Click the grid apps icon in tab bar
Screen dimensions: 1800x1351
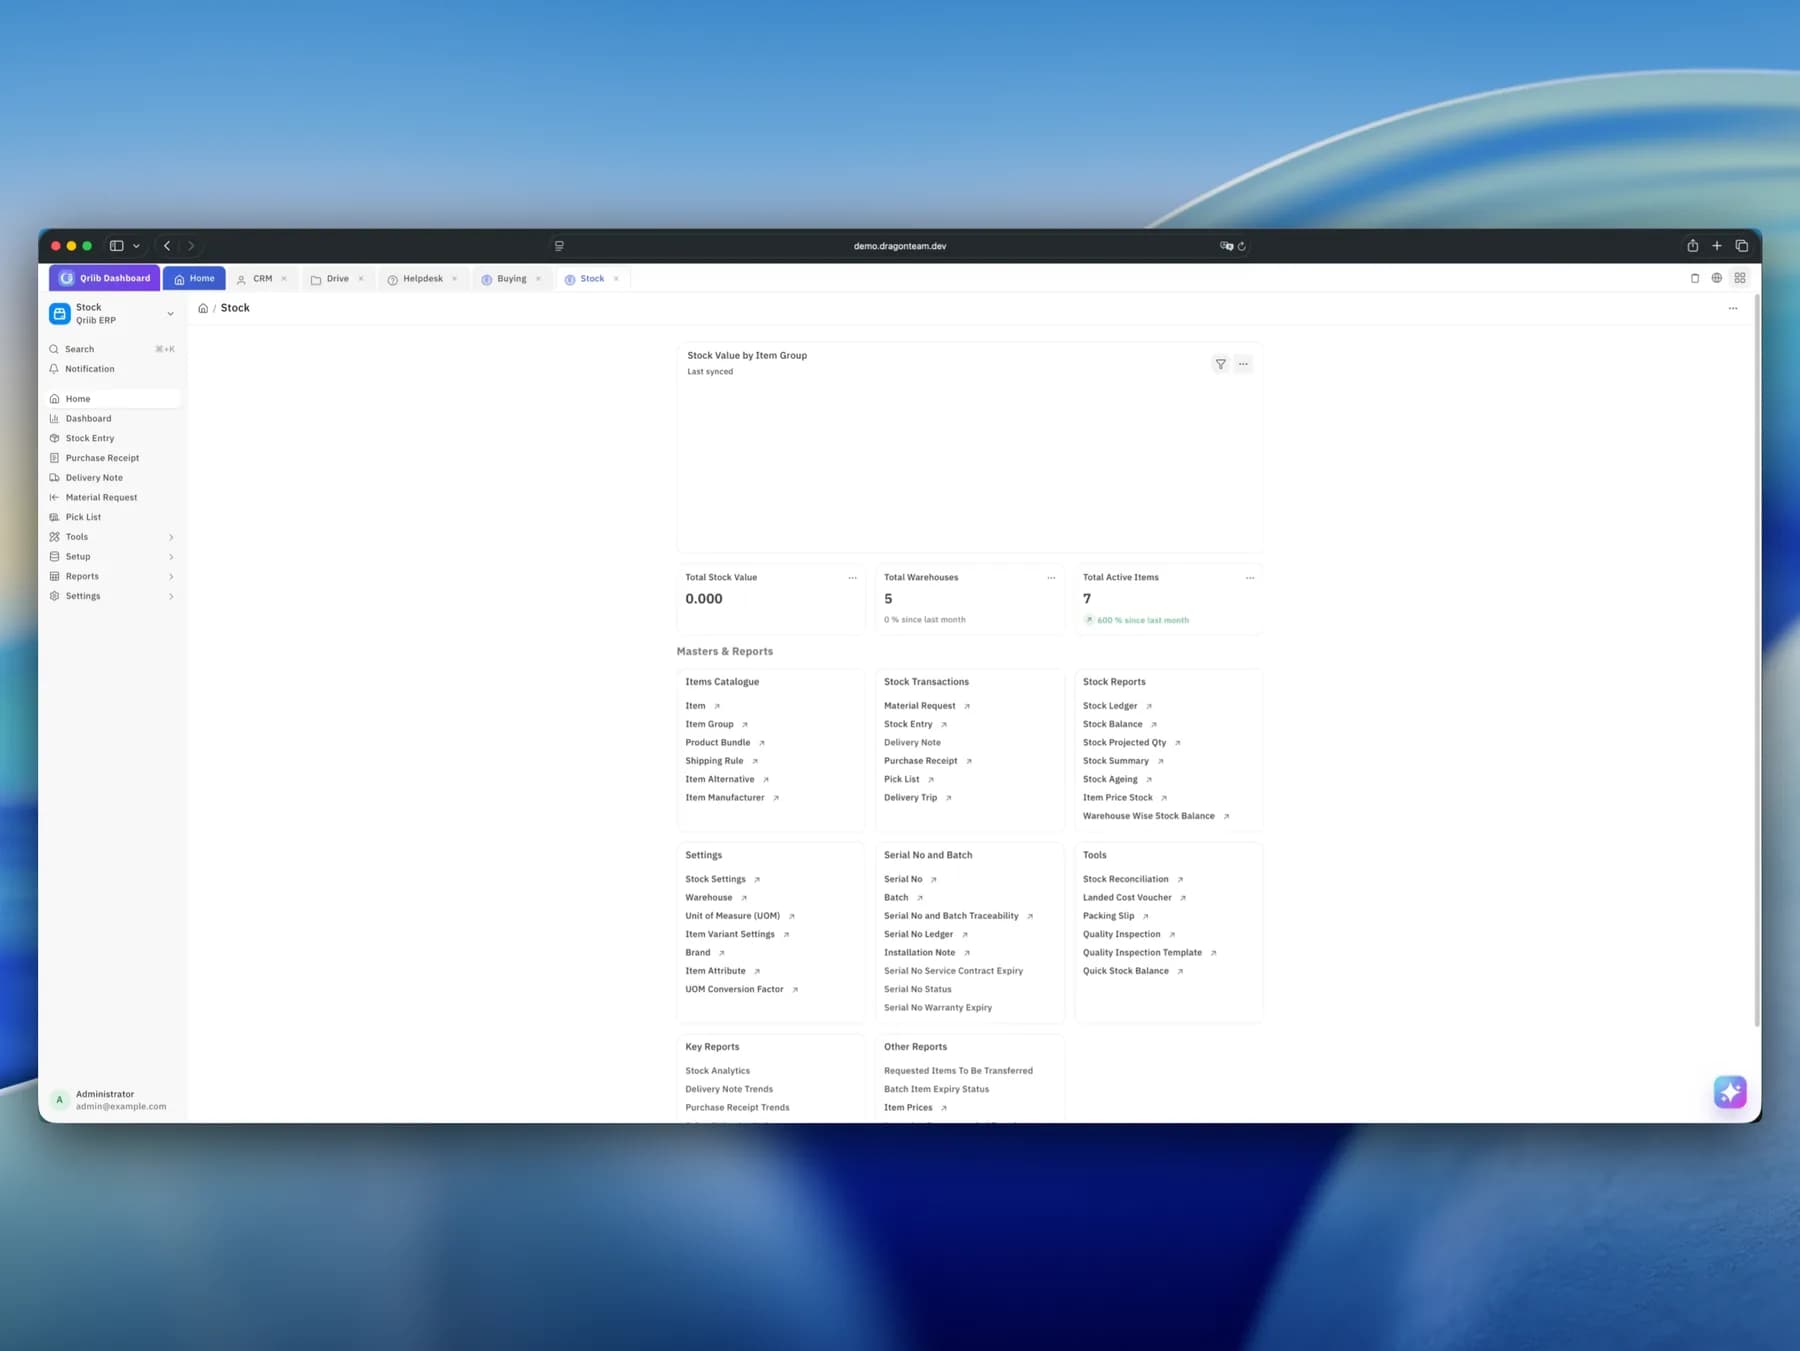tap(1740, 278)
